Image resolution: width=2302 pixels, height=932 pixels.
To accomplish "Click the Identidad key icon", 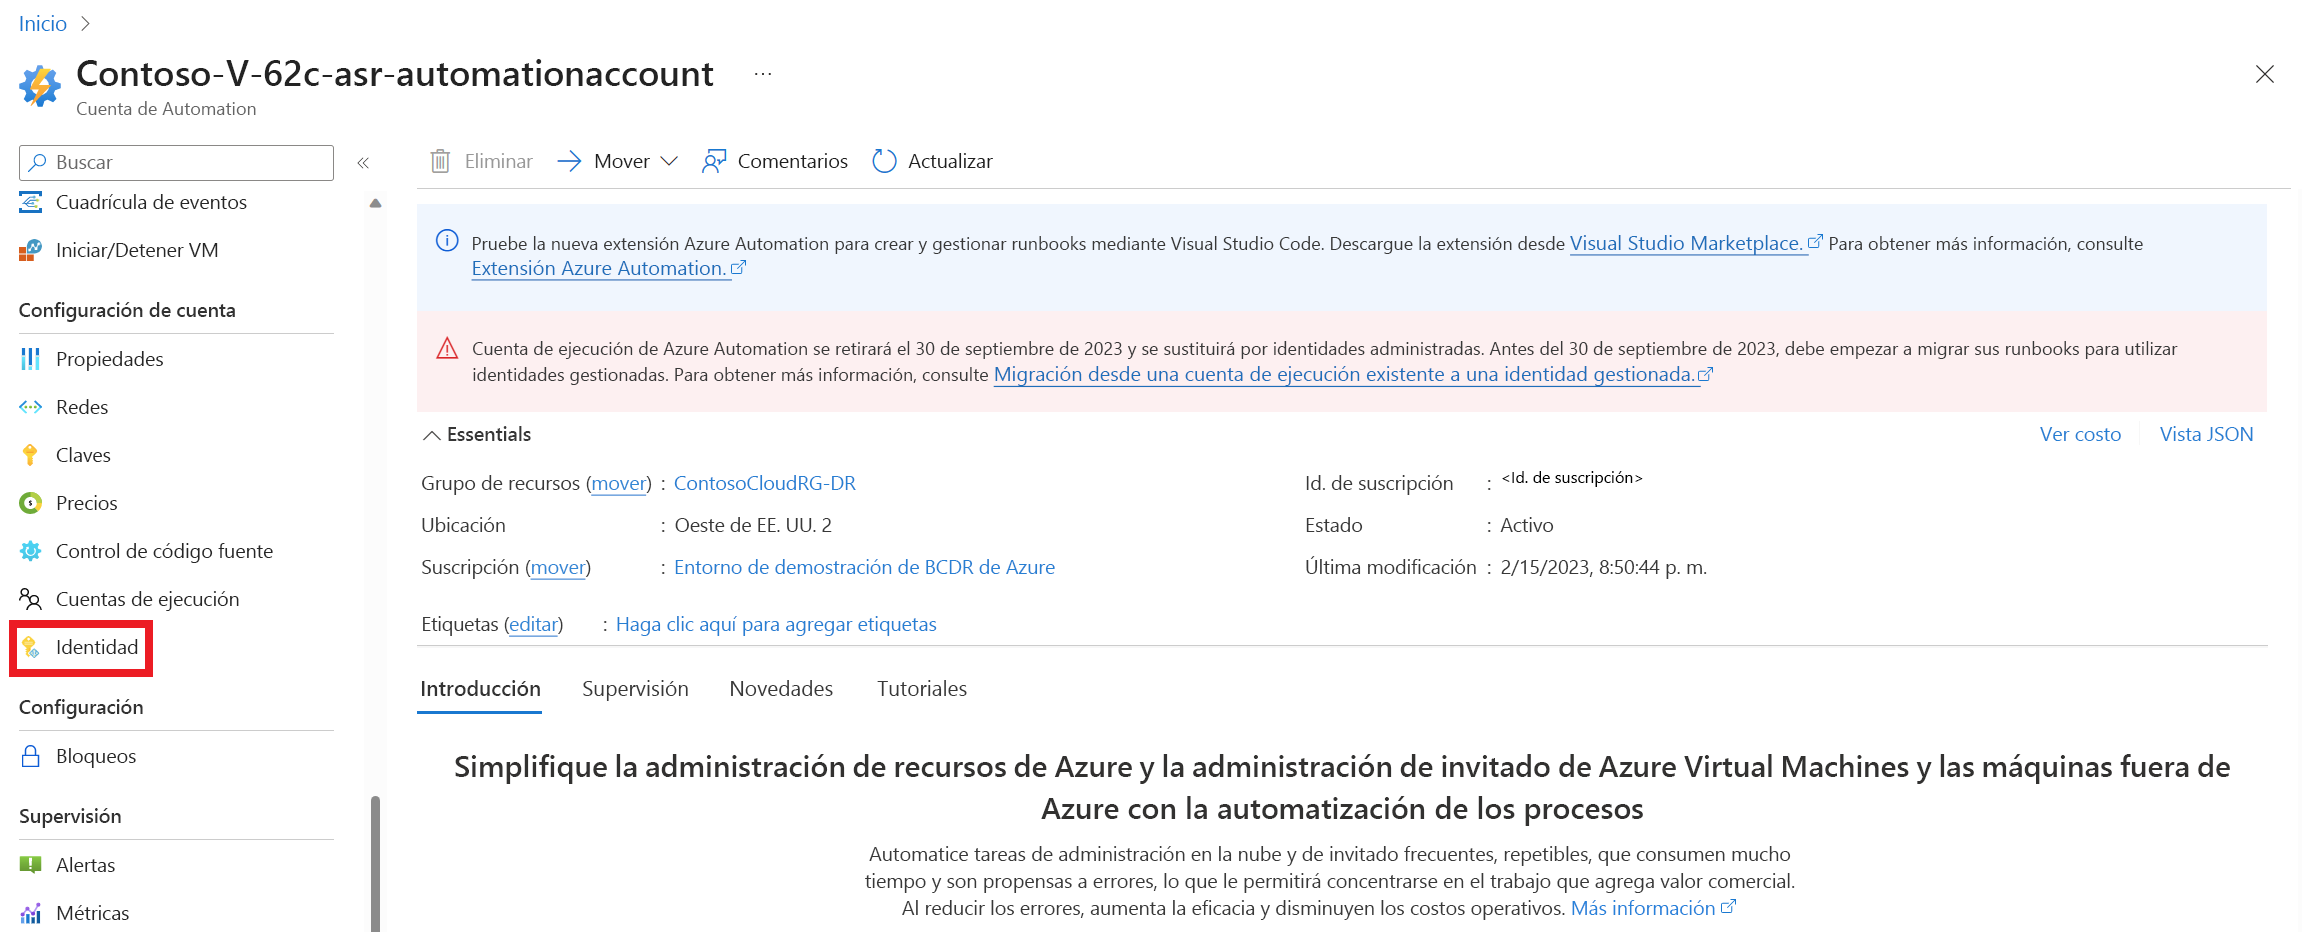I will click(x=31, y=647).
